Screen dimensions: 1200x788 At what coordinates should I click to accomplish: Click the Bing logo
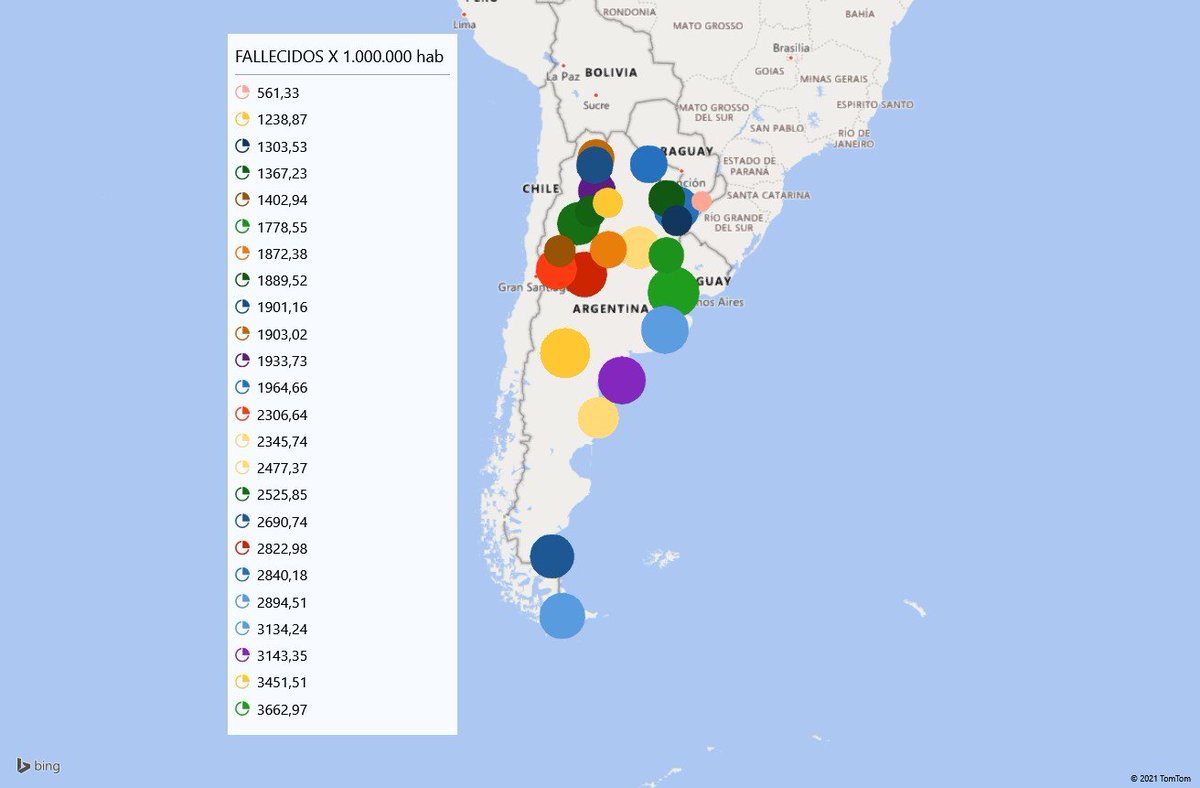pyautogui.click(x=38, y=766)
